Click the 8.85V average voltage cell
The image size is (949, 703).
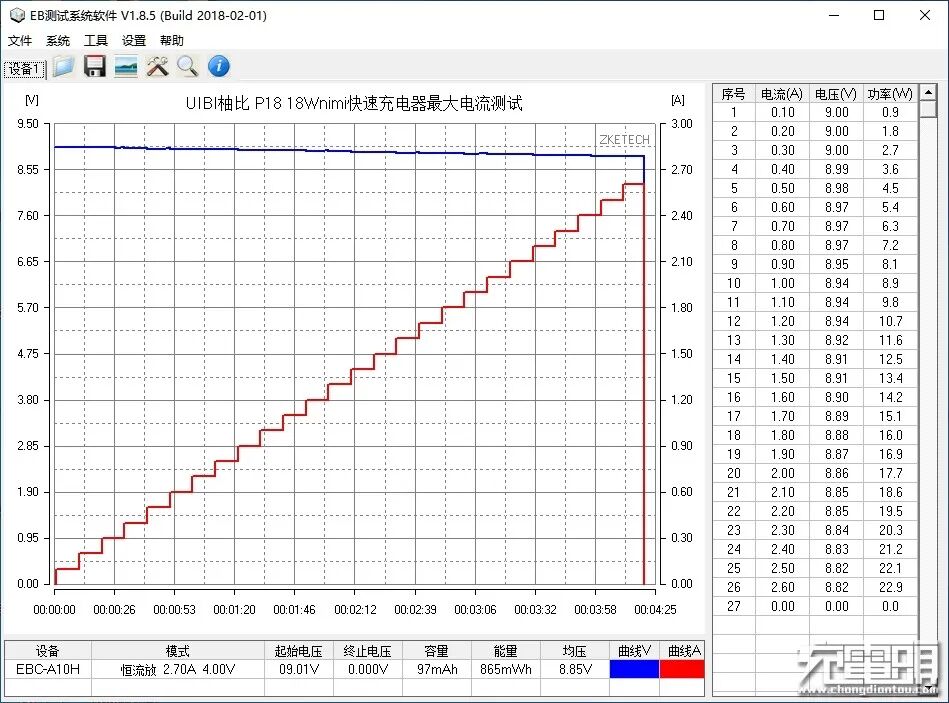point(575,669)
